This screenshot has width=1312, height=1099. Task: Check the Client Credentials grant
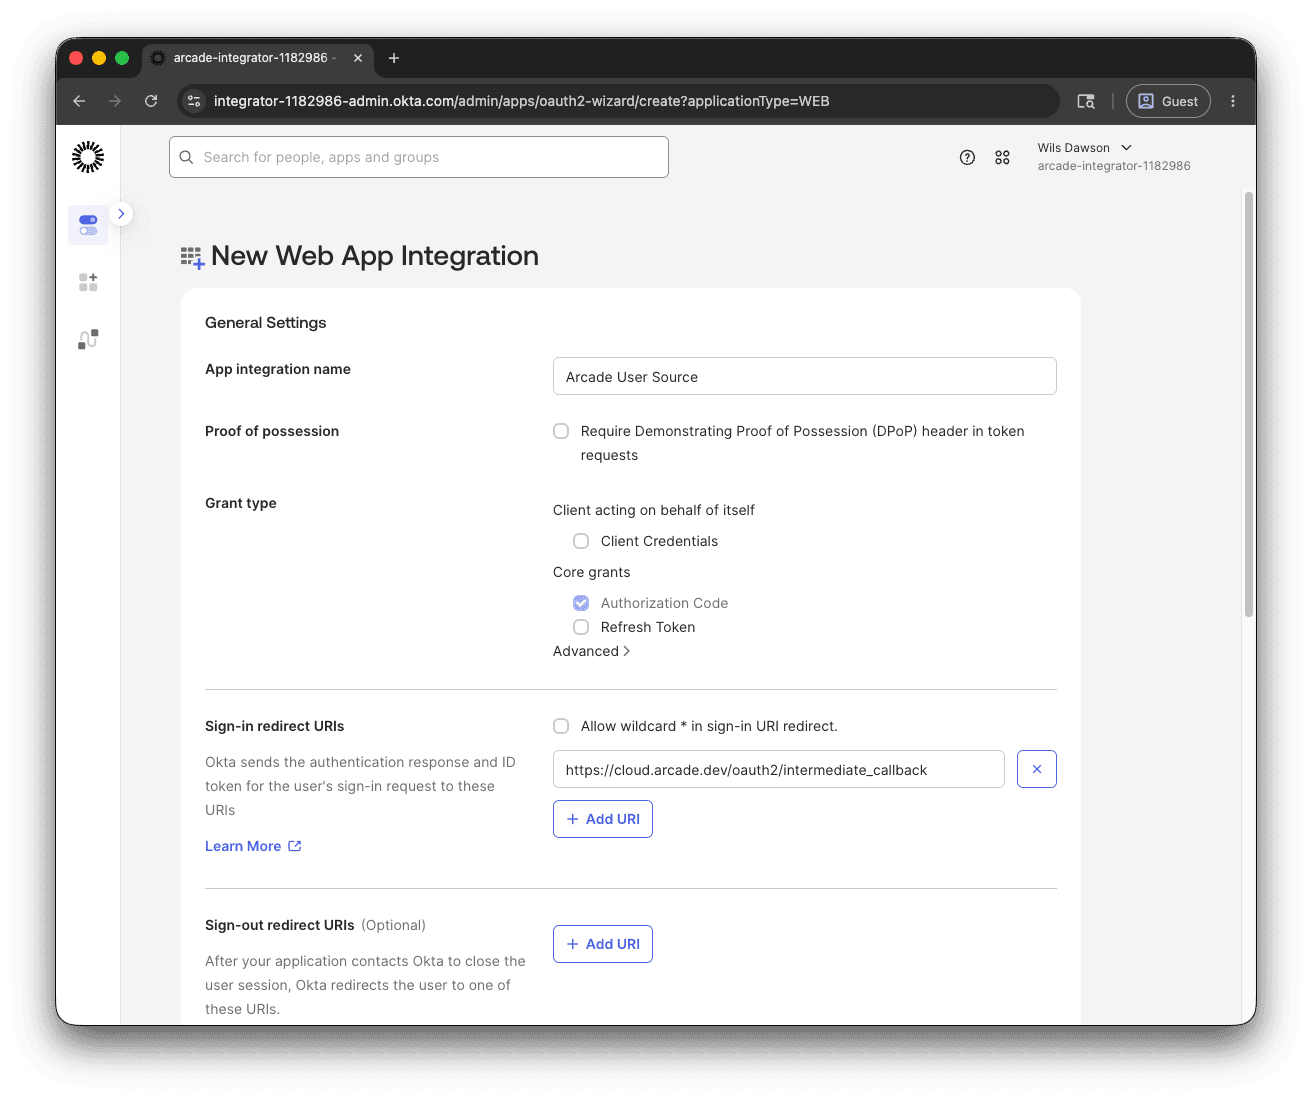pyautogui.click(x=581, y=541)
